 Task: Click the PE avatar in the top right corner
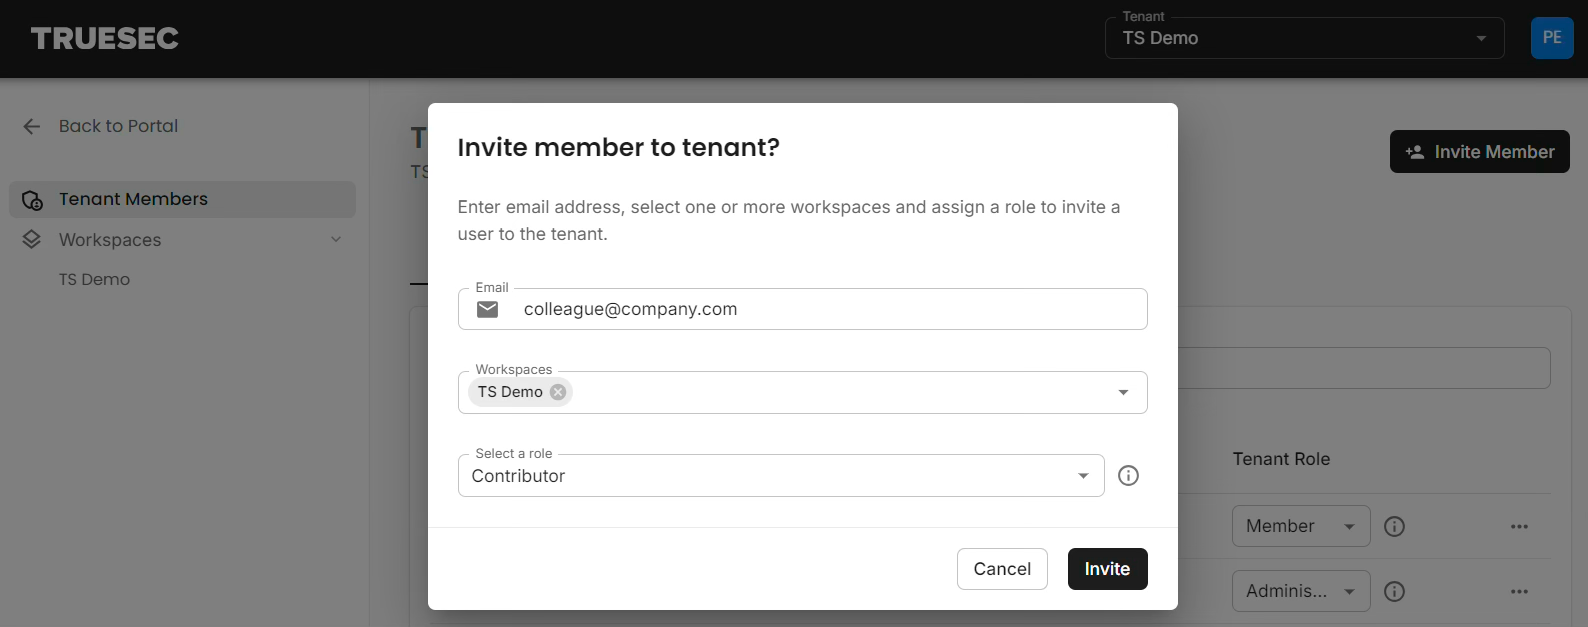[x=1552, y=37]
